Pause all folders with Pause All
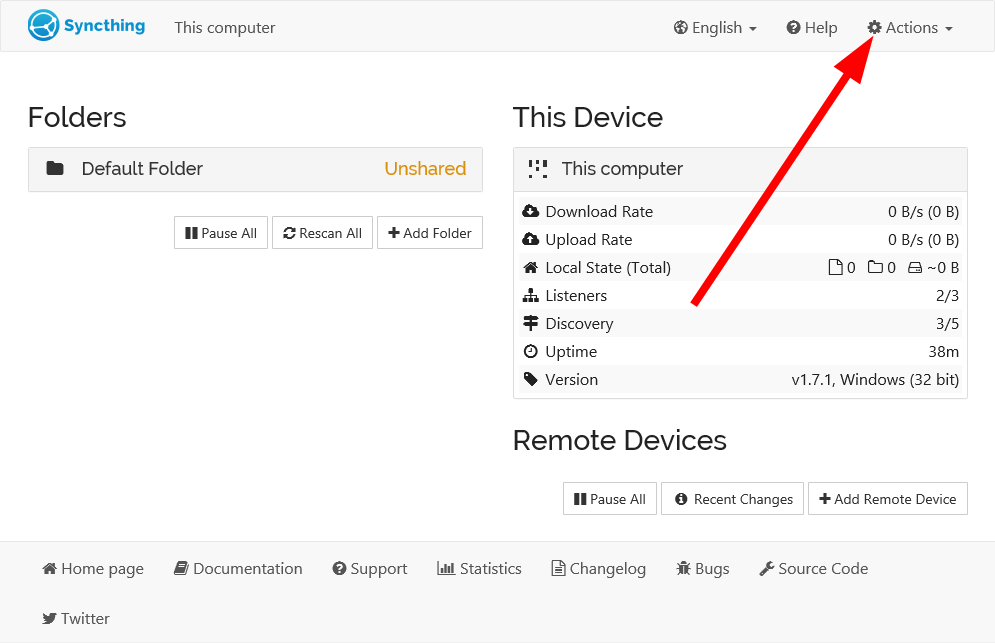 [x=221, y=233]
